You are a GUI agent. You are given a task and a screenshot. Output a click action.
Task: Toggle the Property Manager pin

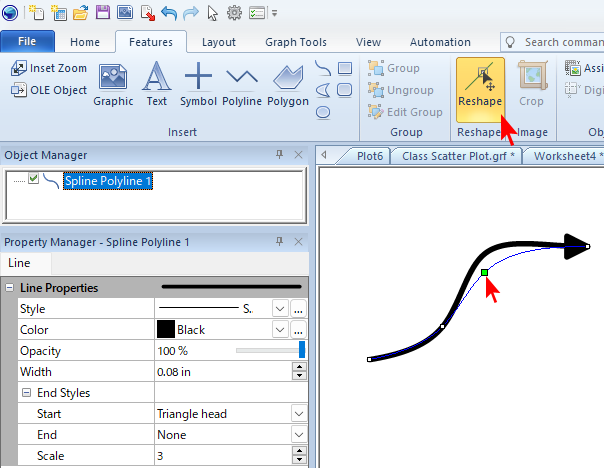(x=280, y=242)
